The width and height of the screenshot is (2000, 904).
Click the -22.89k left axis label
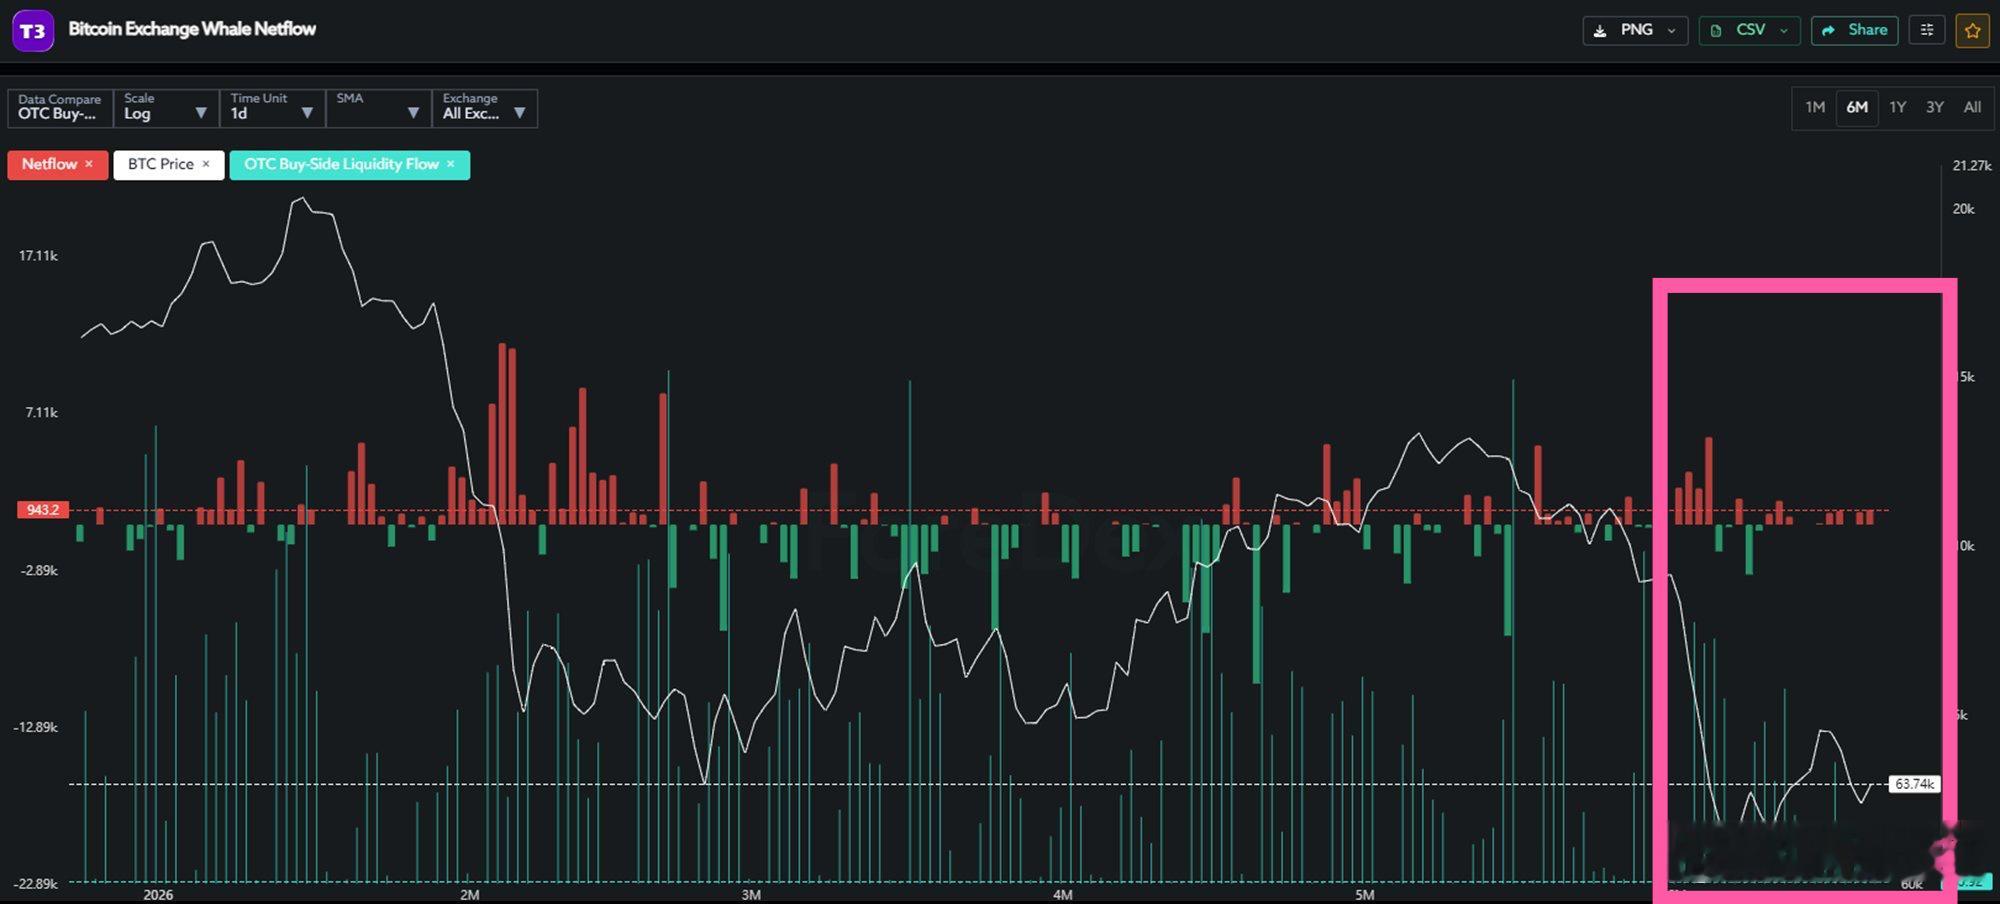[x=36, y=884]
